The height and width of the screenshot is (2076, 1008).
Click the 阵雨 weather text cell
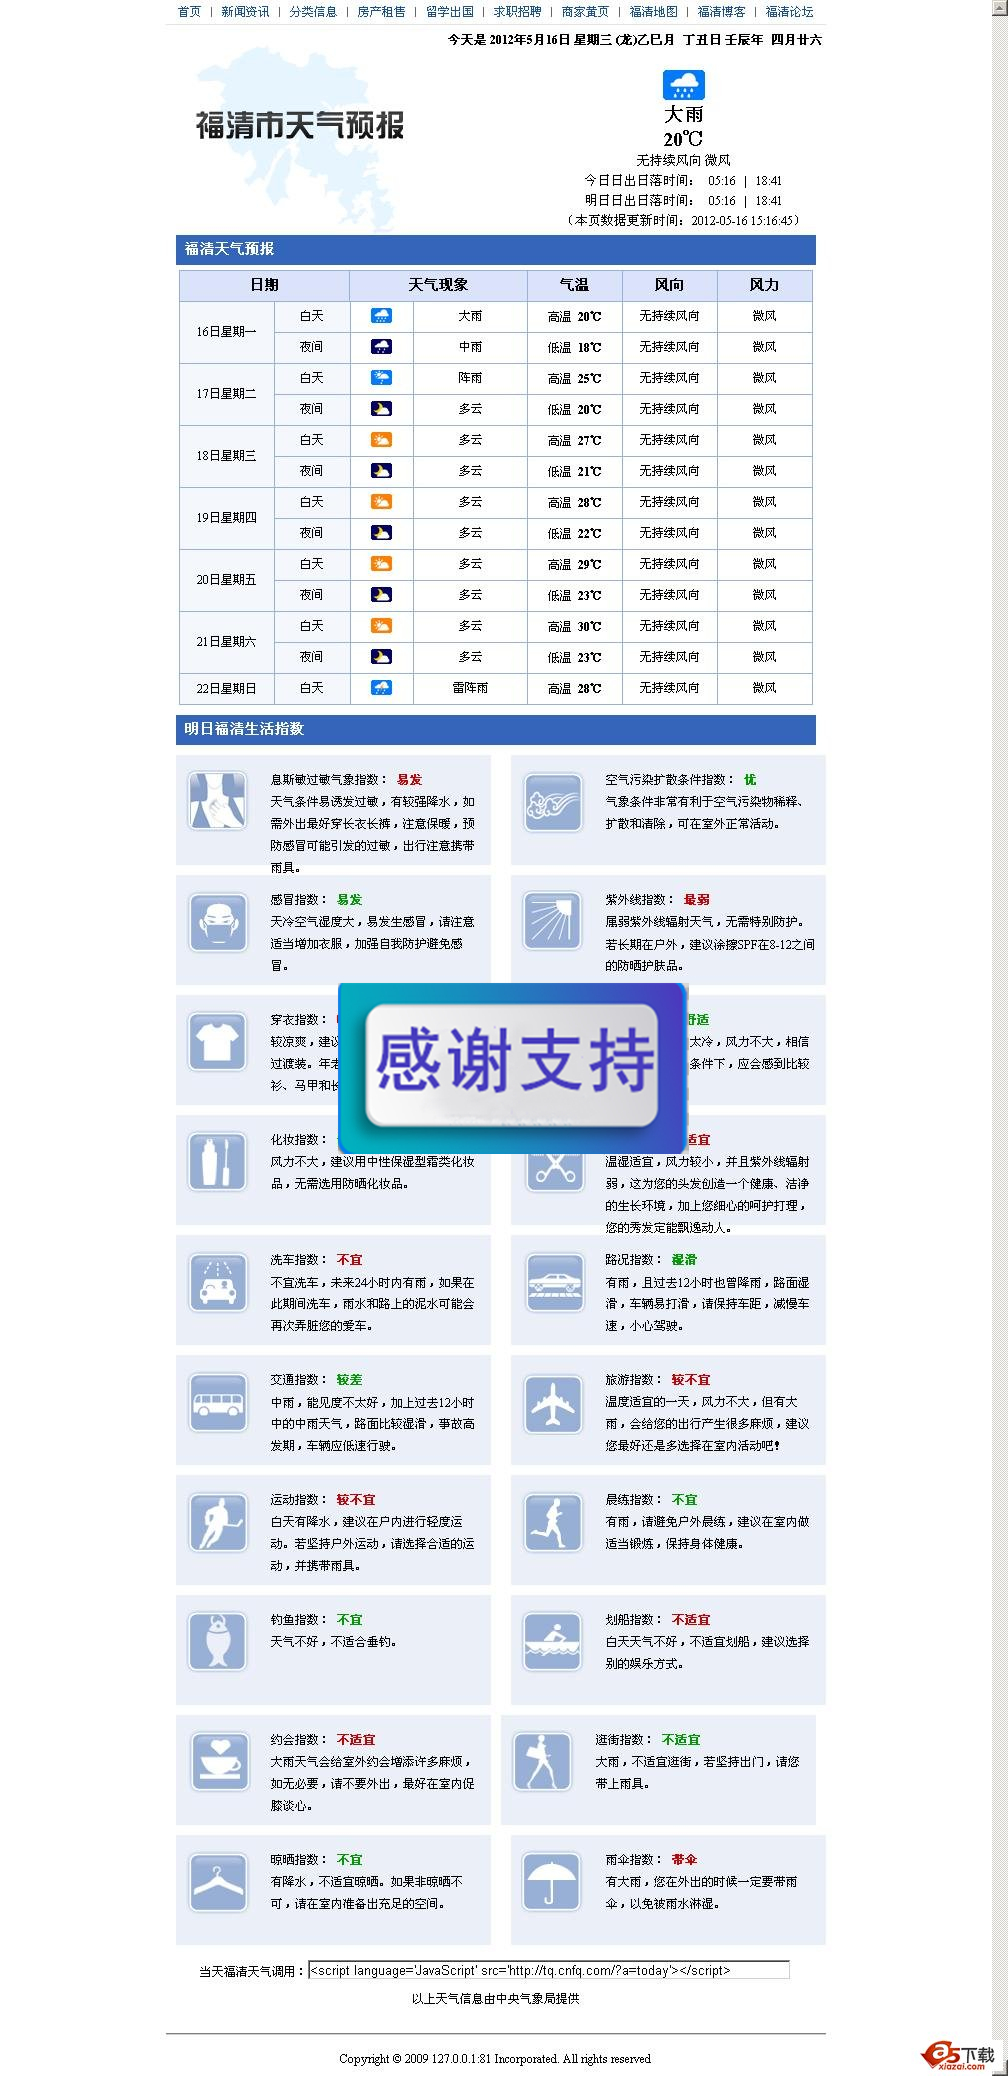(x=470, y=378)
